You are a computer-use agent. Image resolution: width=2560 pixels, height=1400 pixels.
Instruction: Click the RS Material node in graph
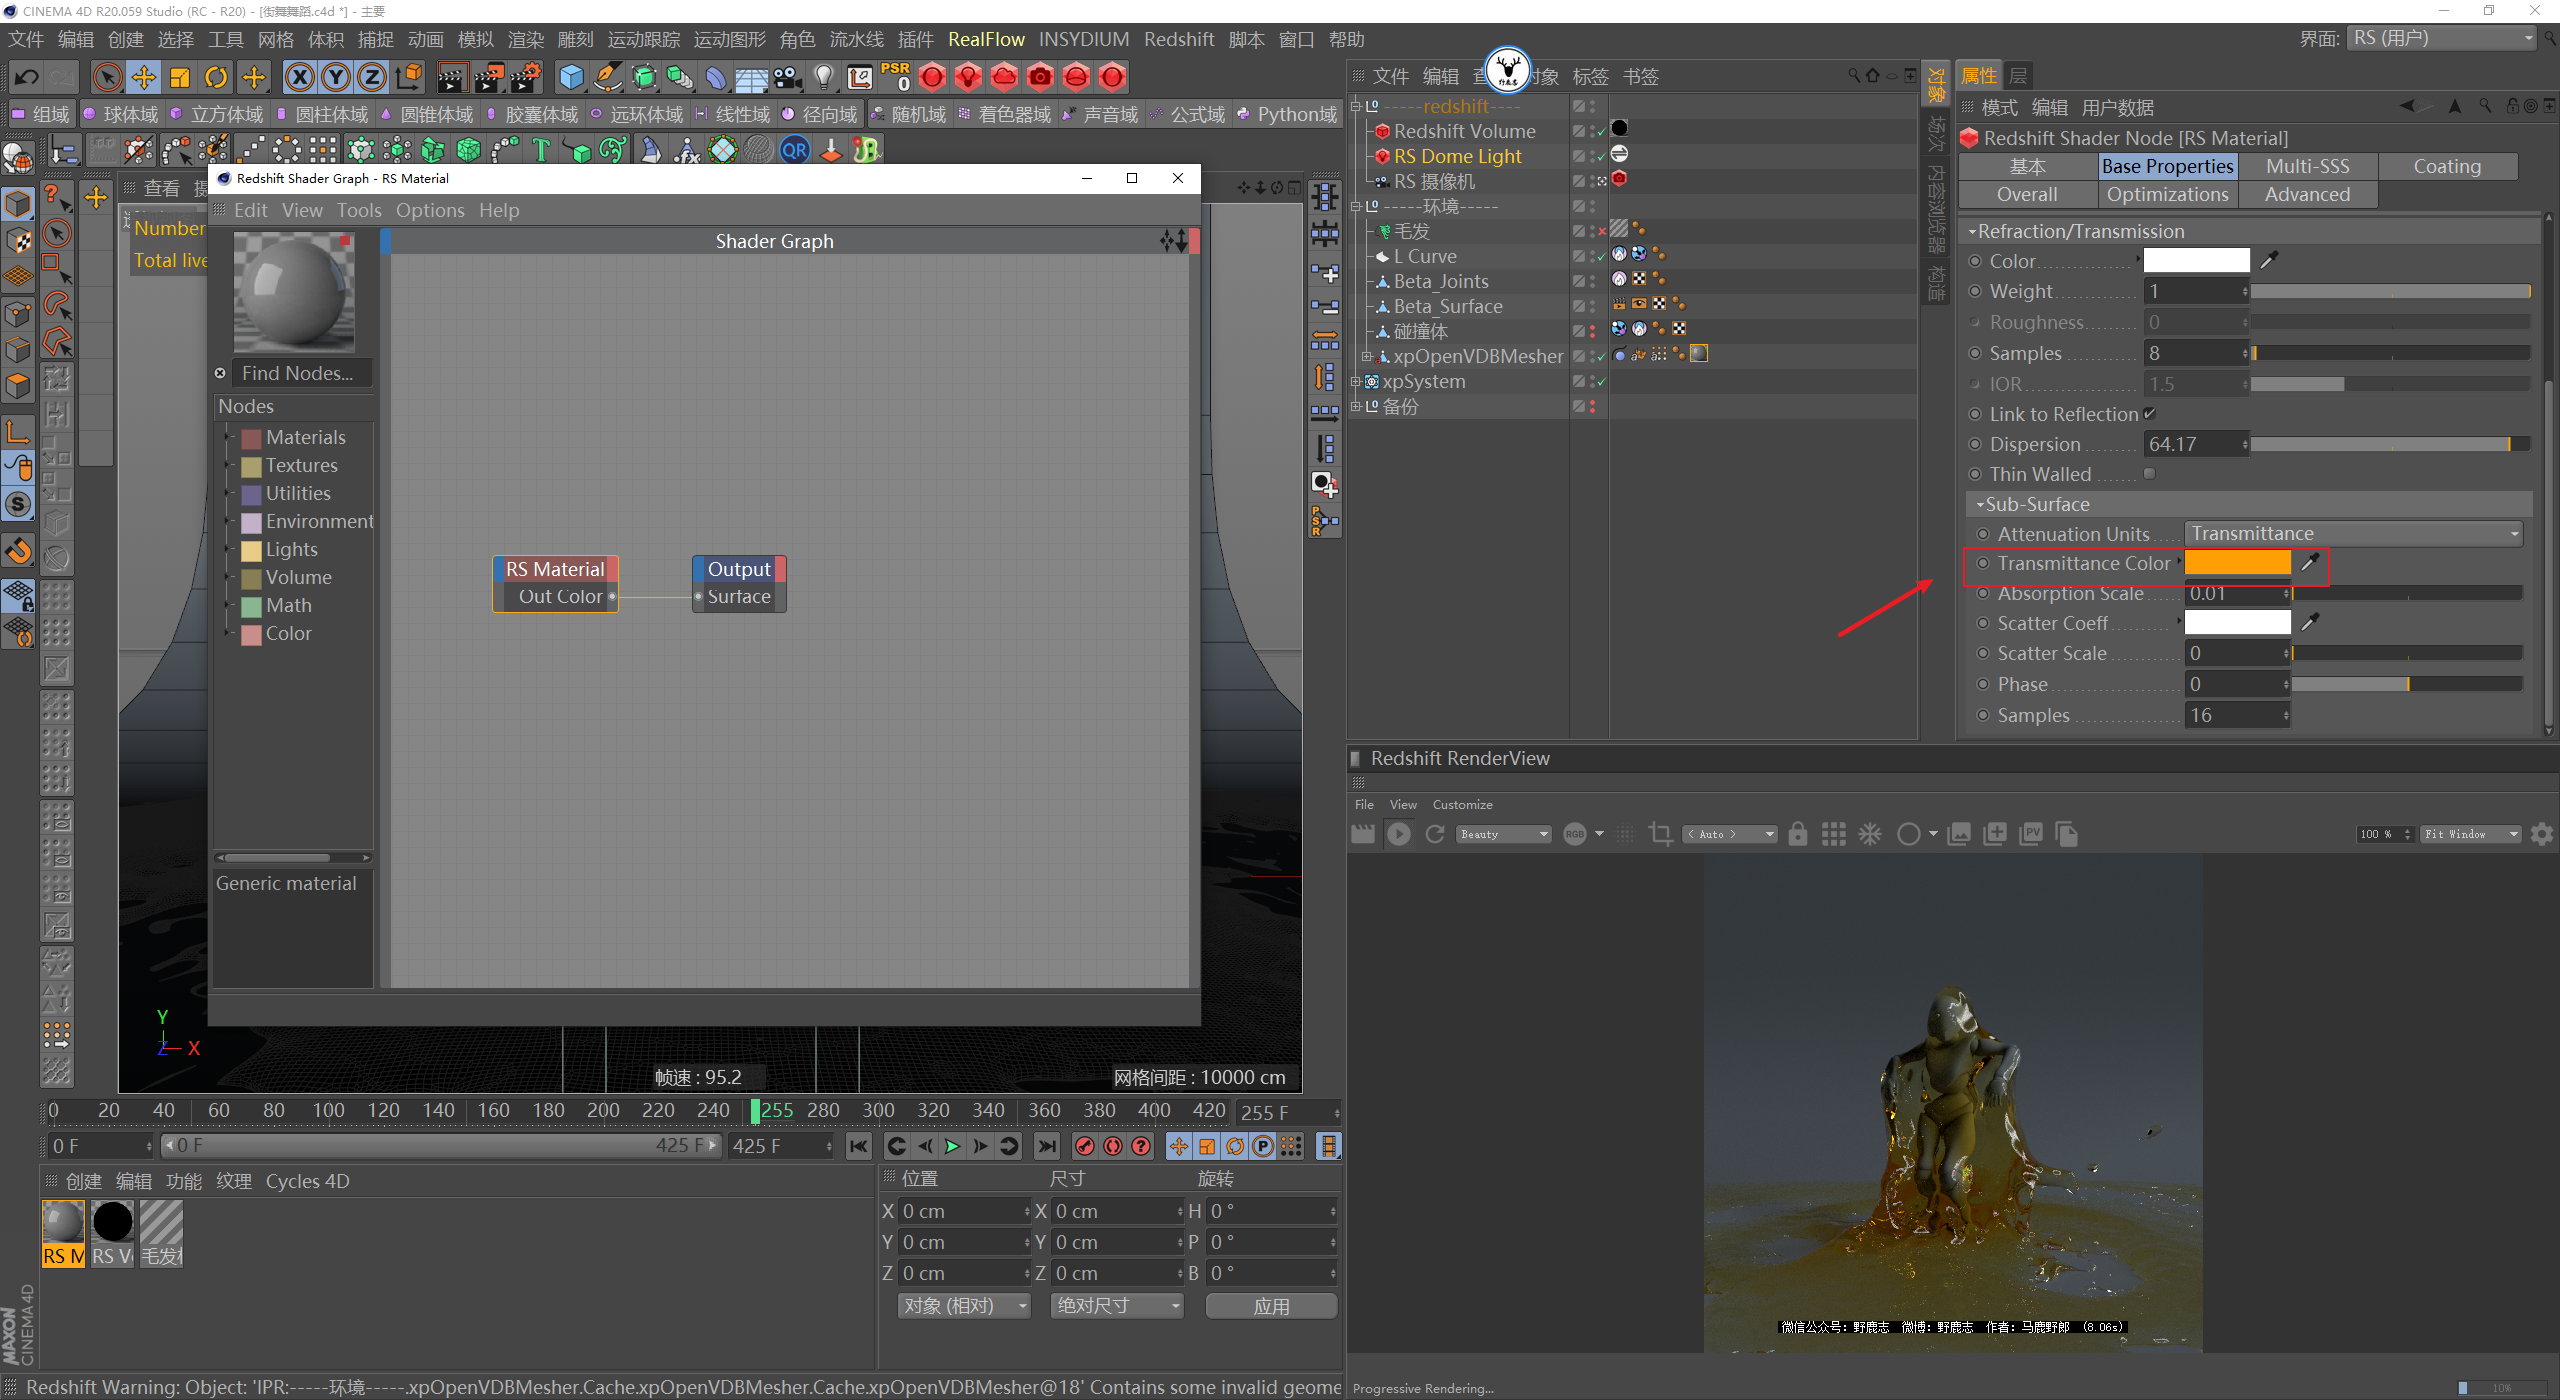555,569
